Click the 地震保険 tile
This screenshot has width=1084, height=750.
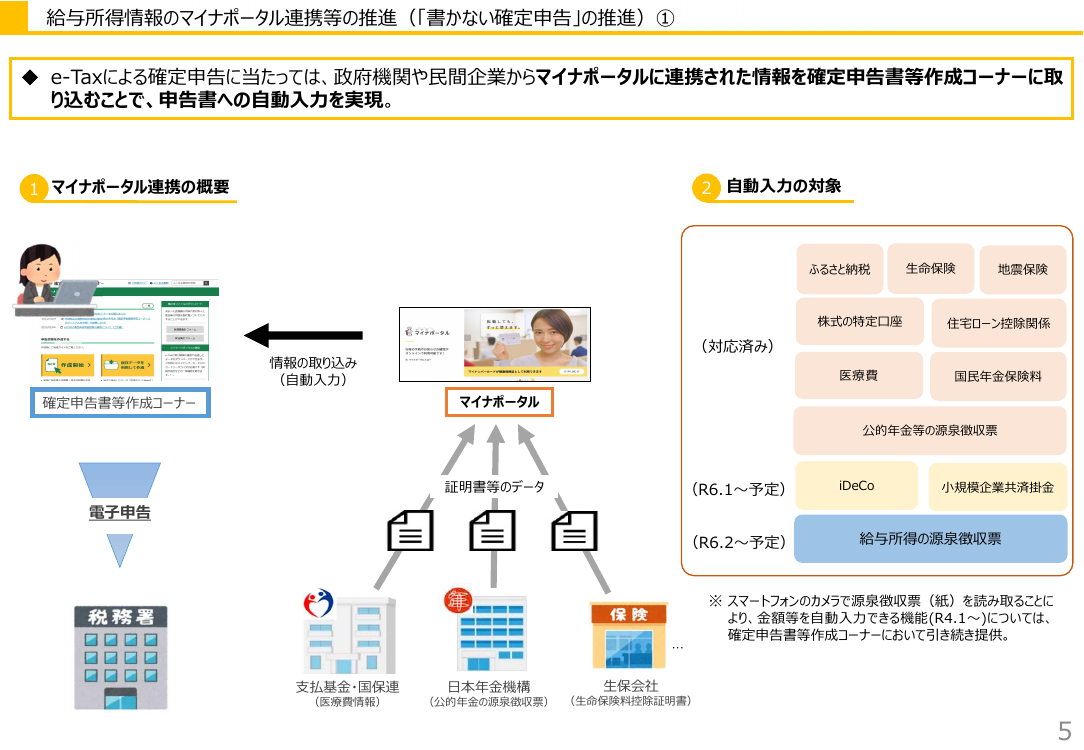1022,269
